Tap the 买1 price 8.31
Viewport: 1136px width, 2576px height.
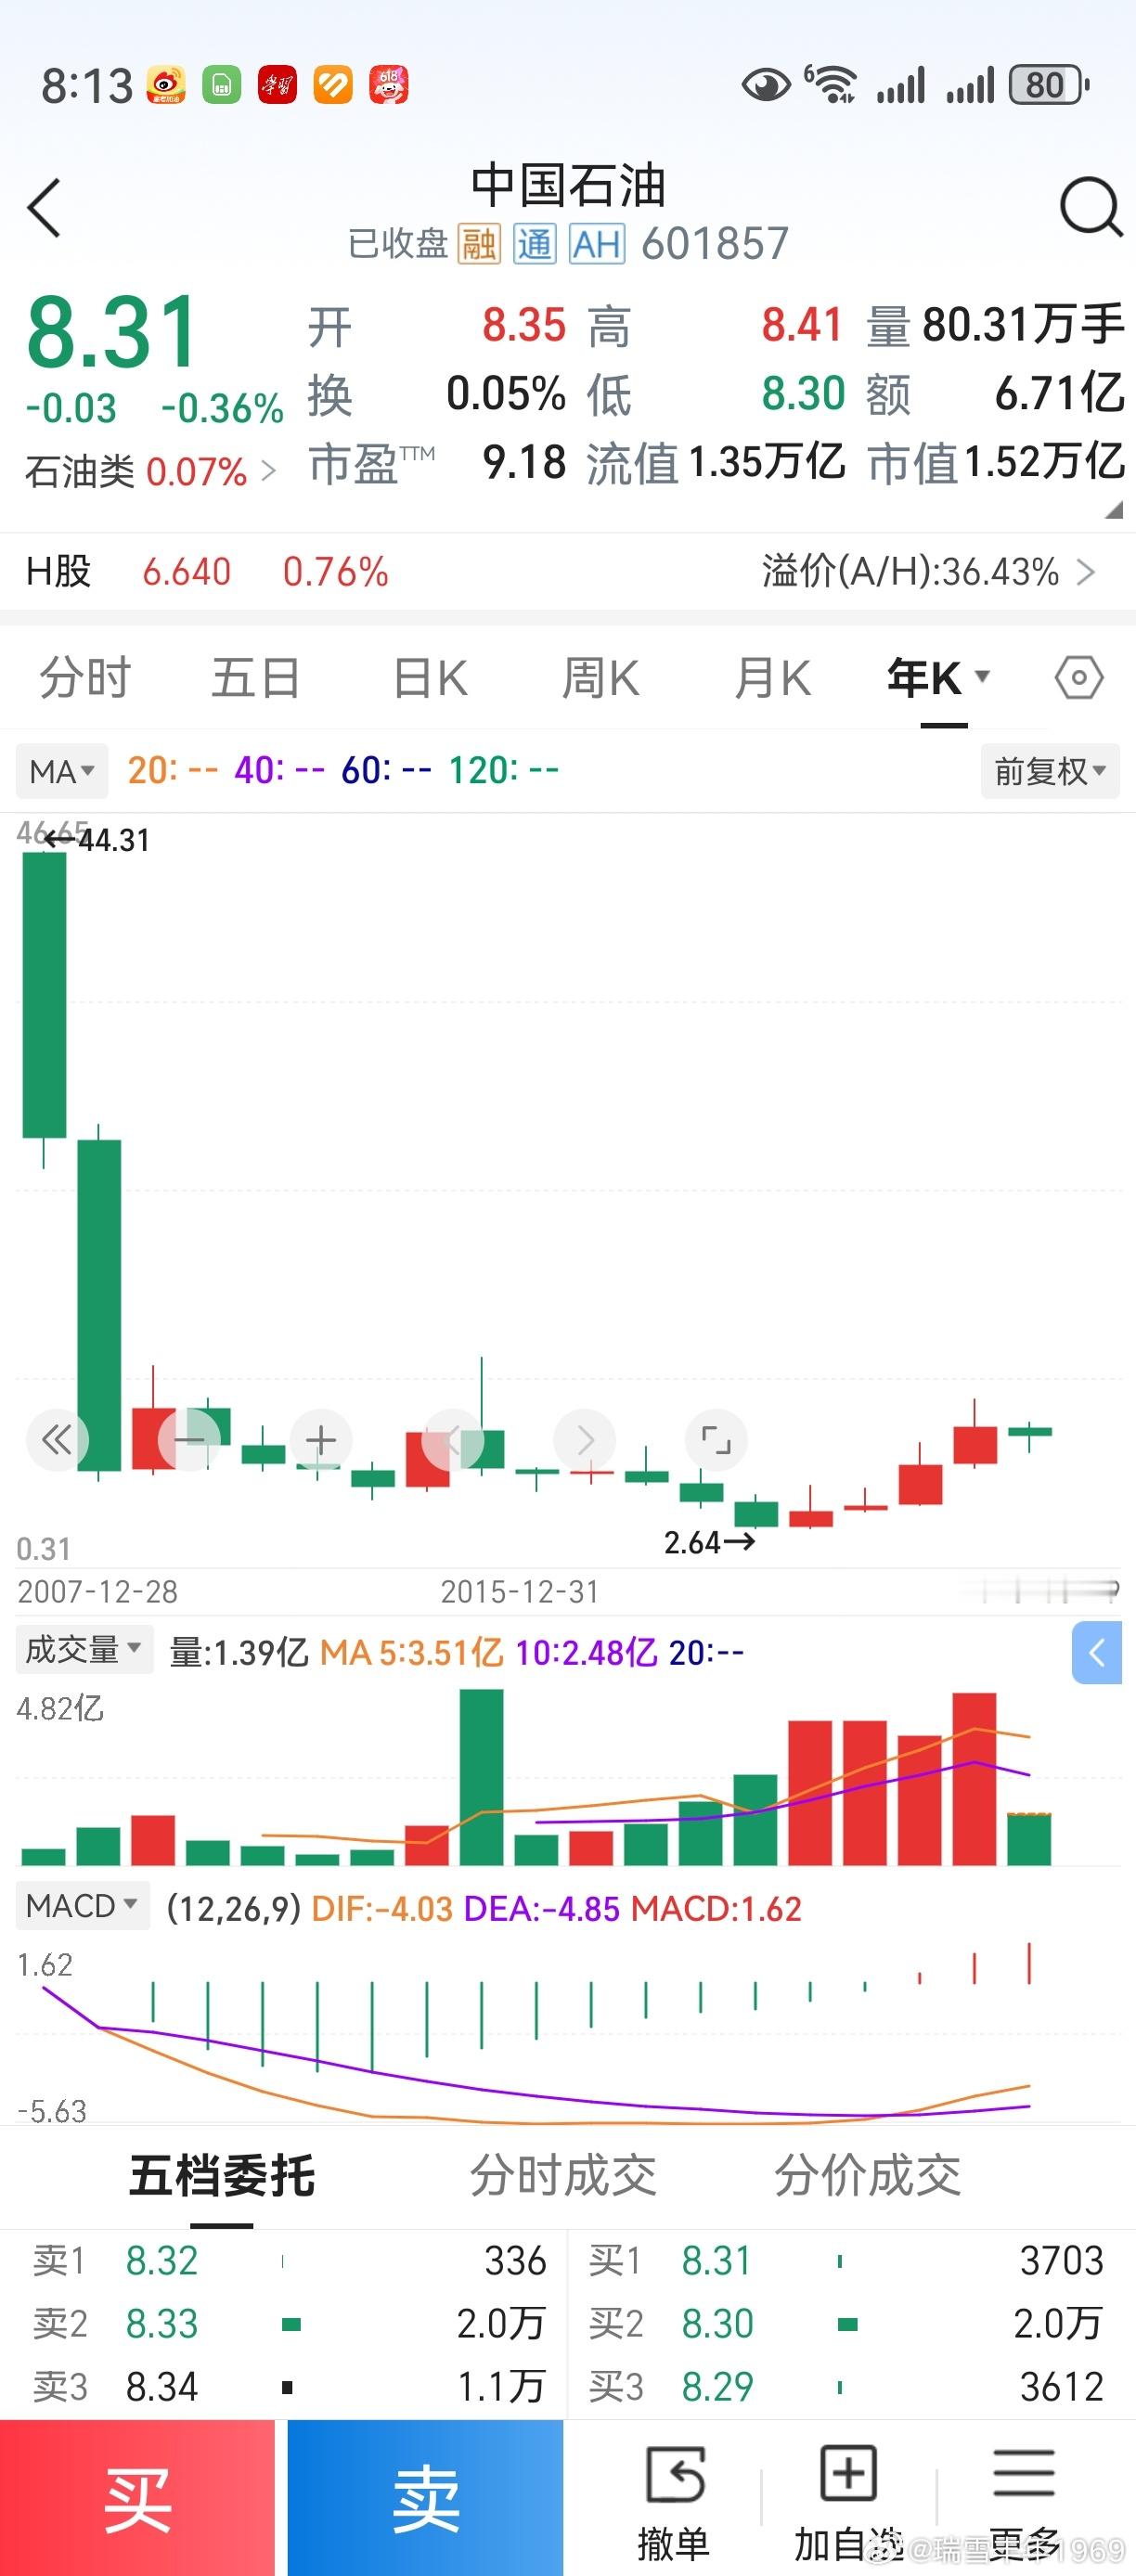coord(716,2261)
